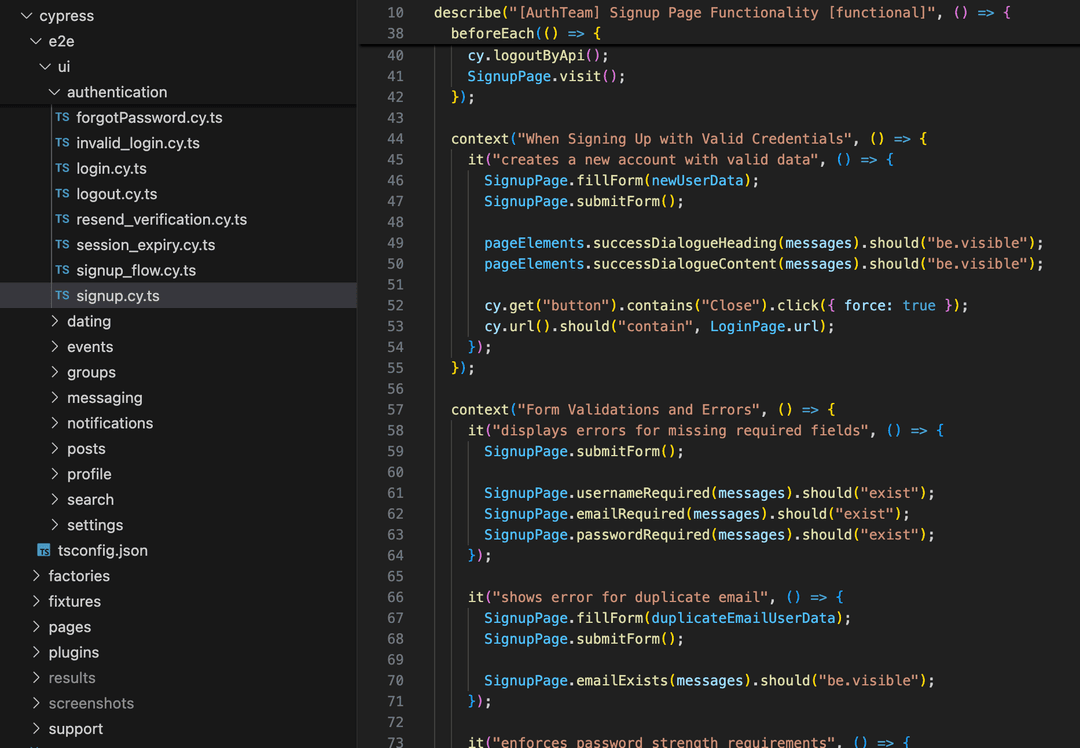Expand the posts folder chevron
Viewport: 1080px width, 748px height.
tap(54, 448)
